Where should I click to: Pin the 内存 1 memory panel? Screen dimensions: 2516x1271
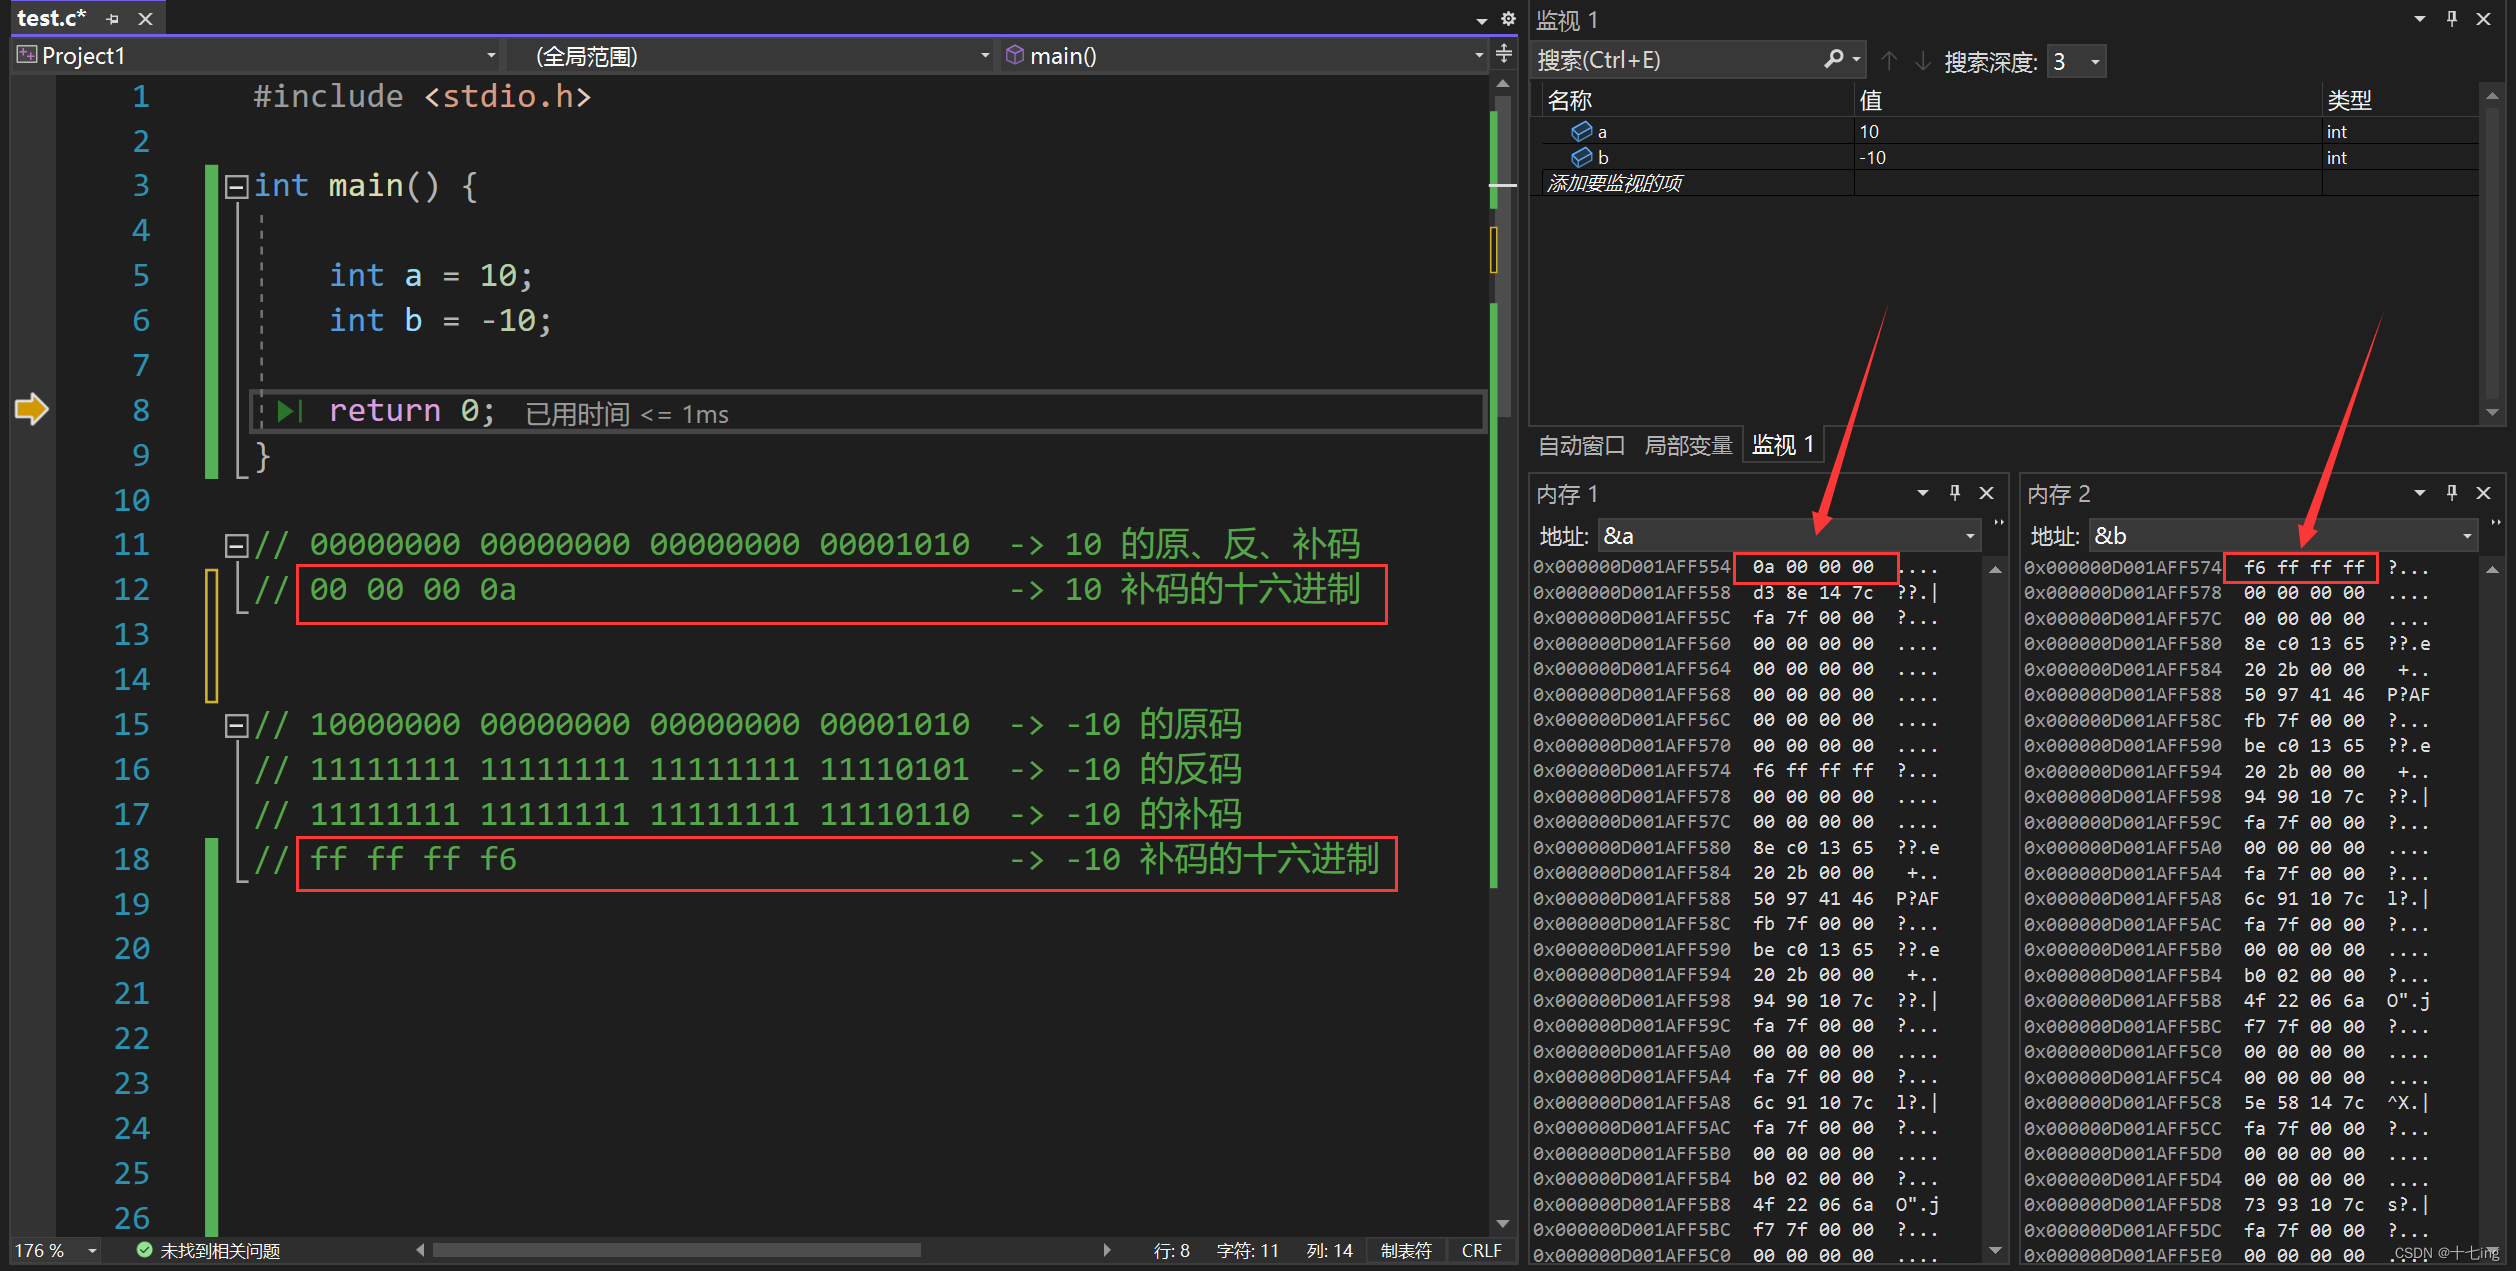coord(1954,492)
